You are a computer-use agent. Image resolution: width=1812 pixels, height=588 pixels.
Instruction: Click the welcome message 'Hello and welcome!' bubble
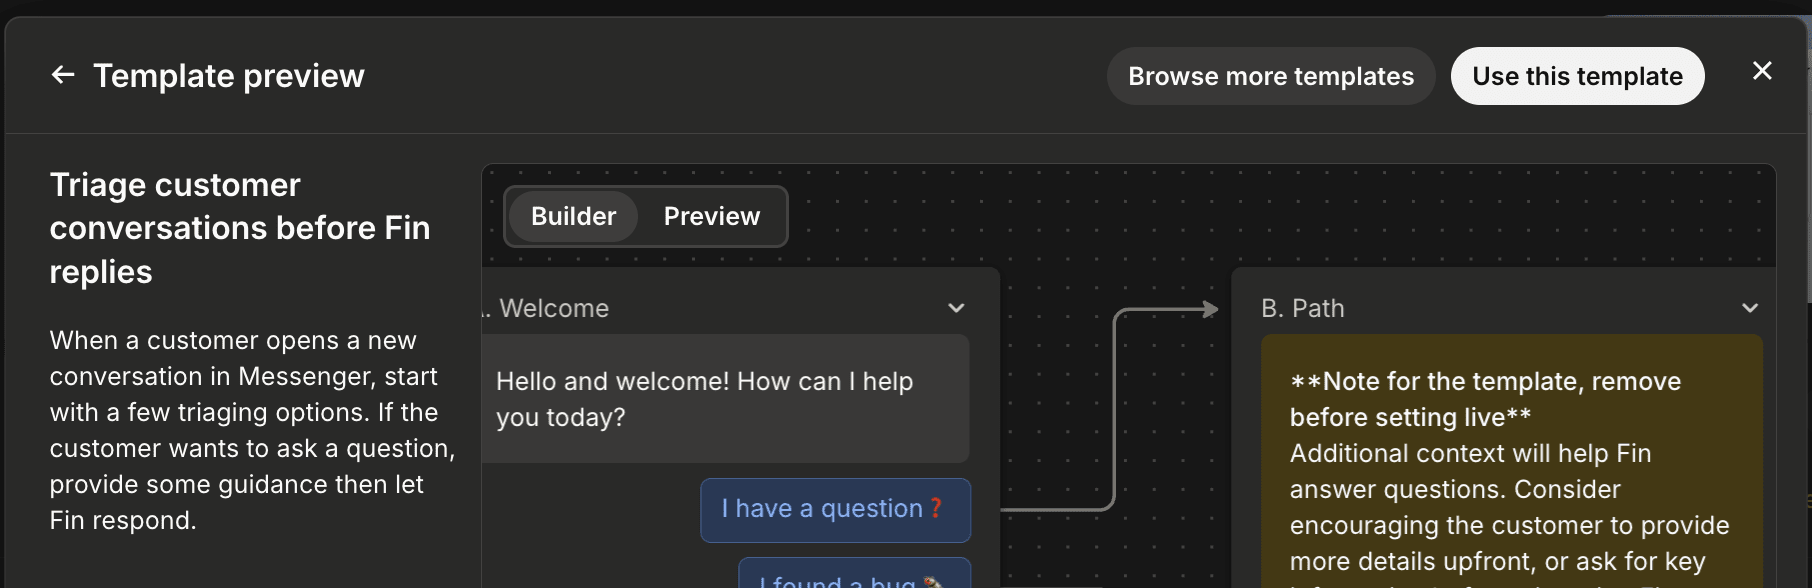pyautogui.click(x=725, y=398)
